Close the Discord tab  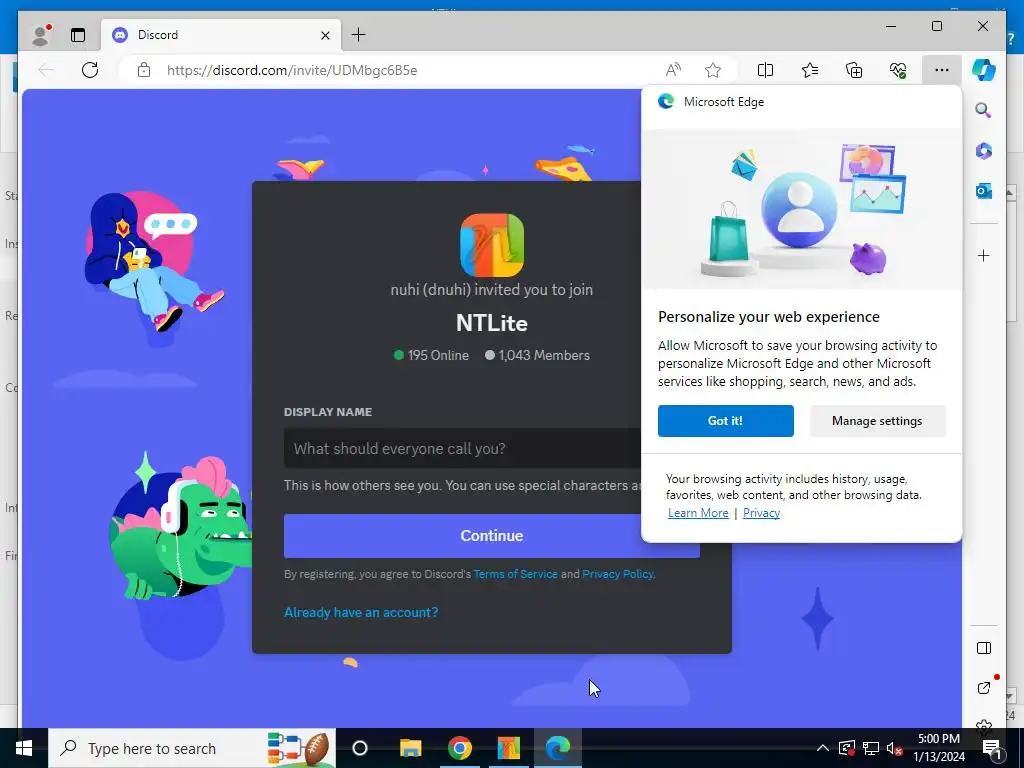(x=325, y=35)
